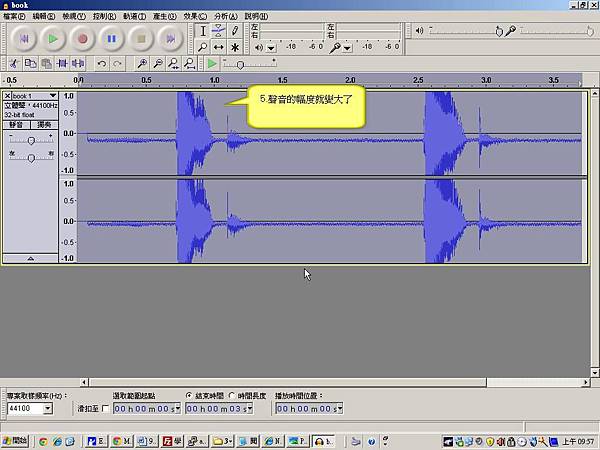Select the Zoom magnifier tool
The height and width of the screenshot is (450, 600).
pos(203,46)
